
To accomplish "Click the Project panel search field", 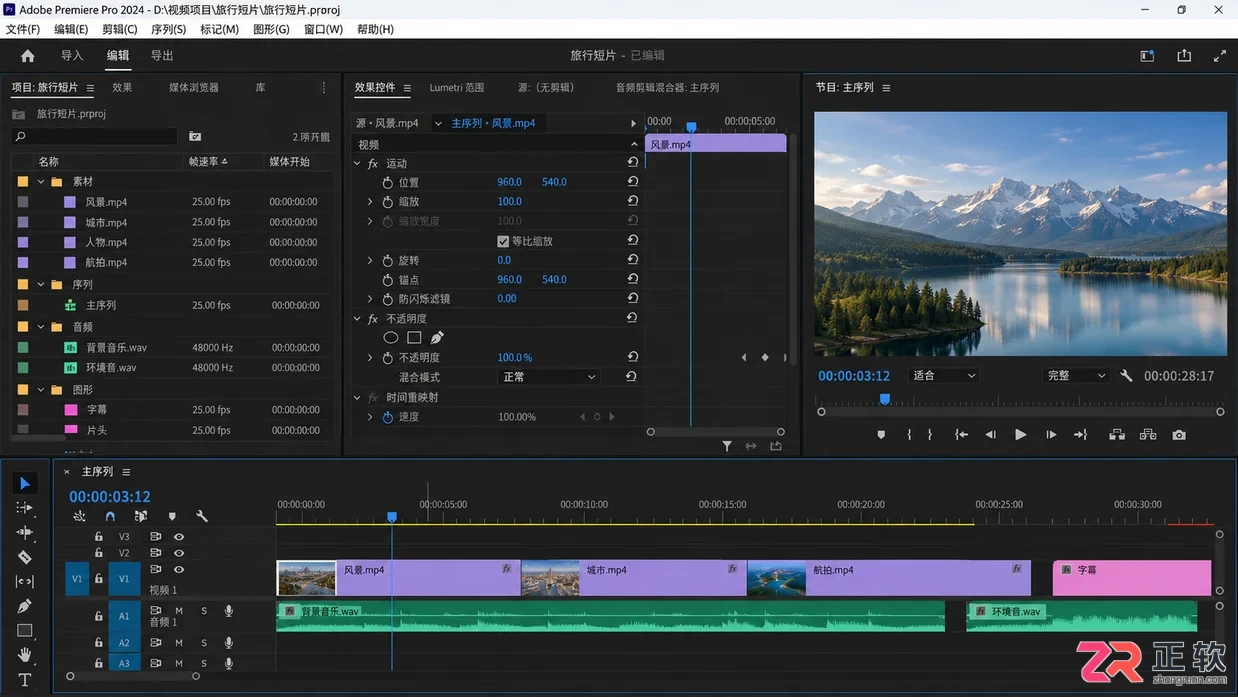I will coord(94,137).
